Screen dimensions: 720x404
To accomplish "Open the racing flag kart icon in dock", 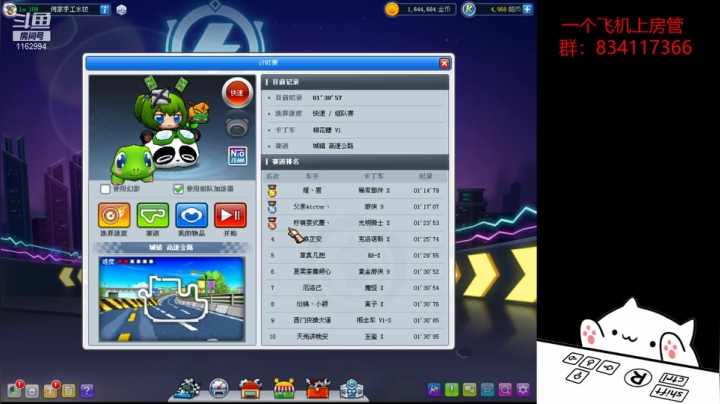I will point(187,388).
